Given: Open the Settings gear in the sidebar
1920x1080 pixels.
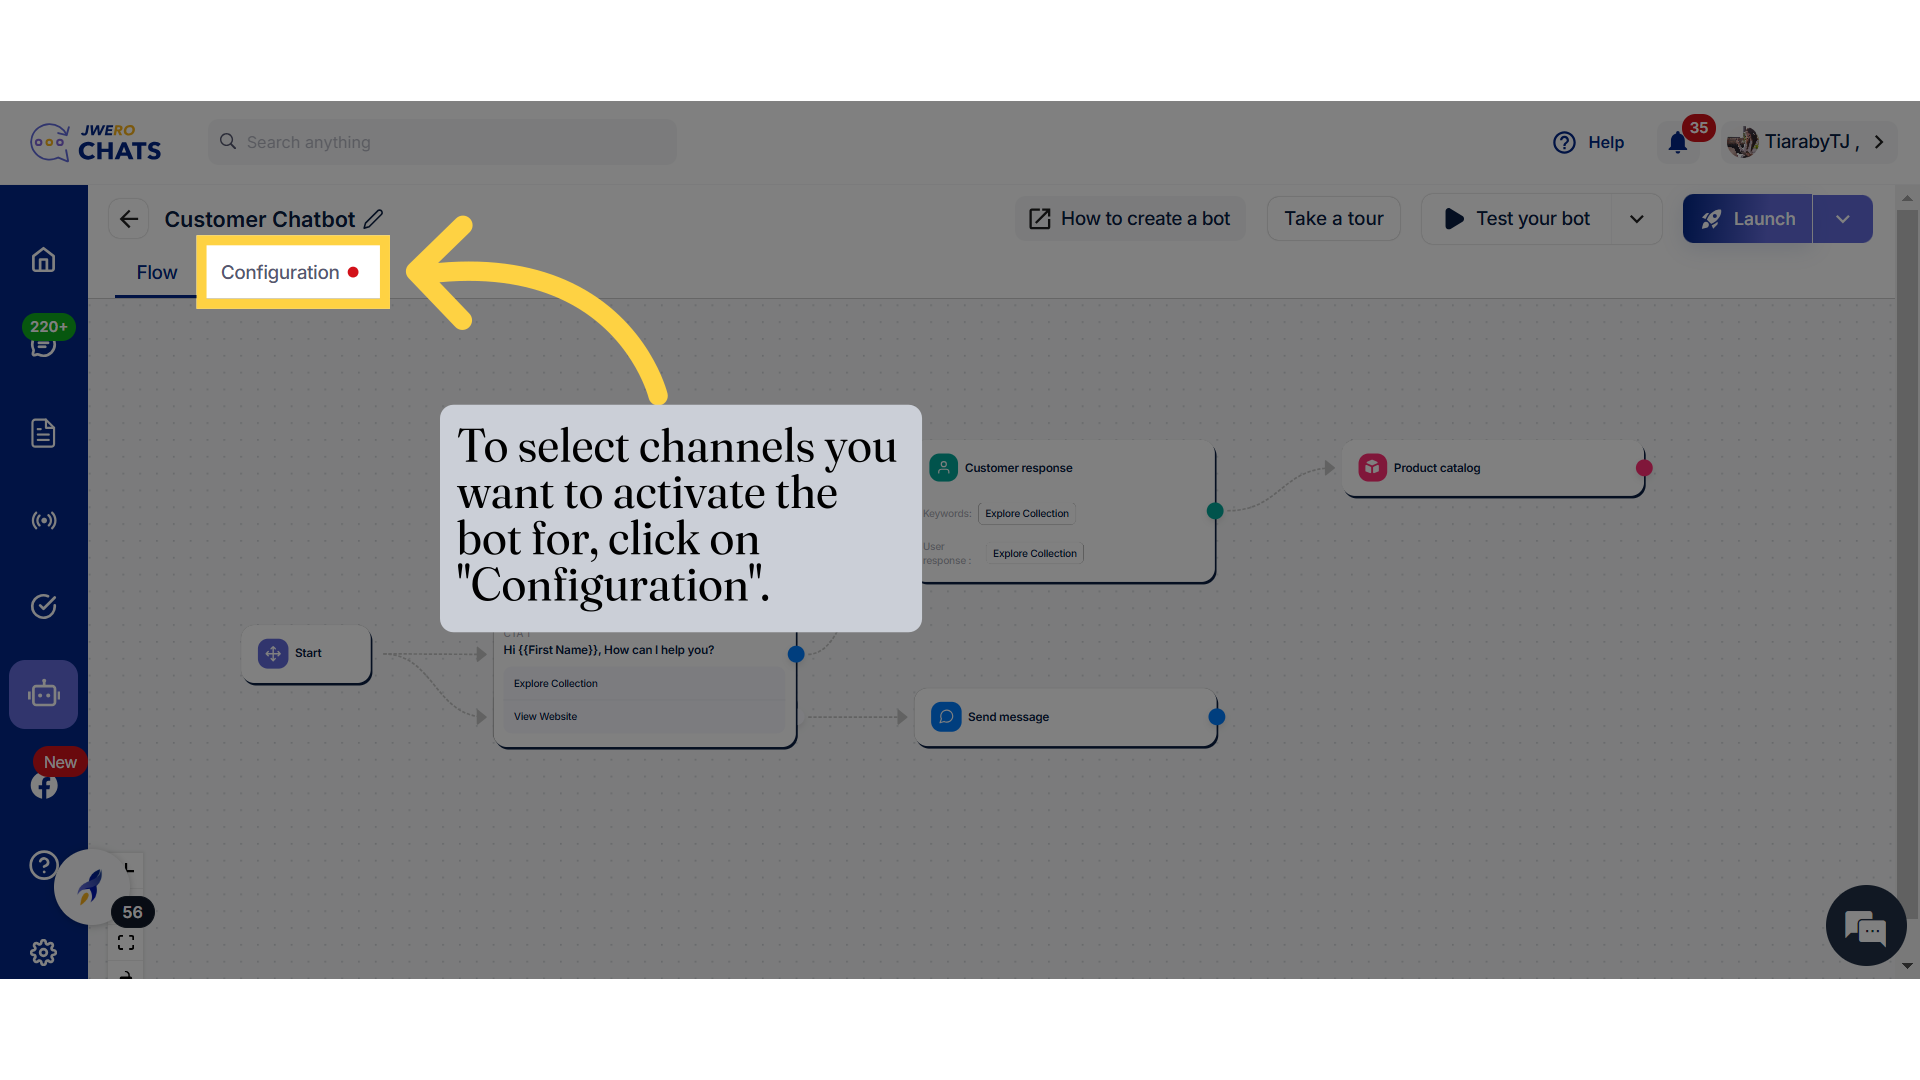Looking at the screenshot, I should point(43,952).
